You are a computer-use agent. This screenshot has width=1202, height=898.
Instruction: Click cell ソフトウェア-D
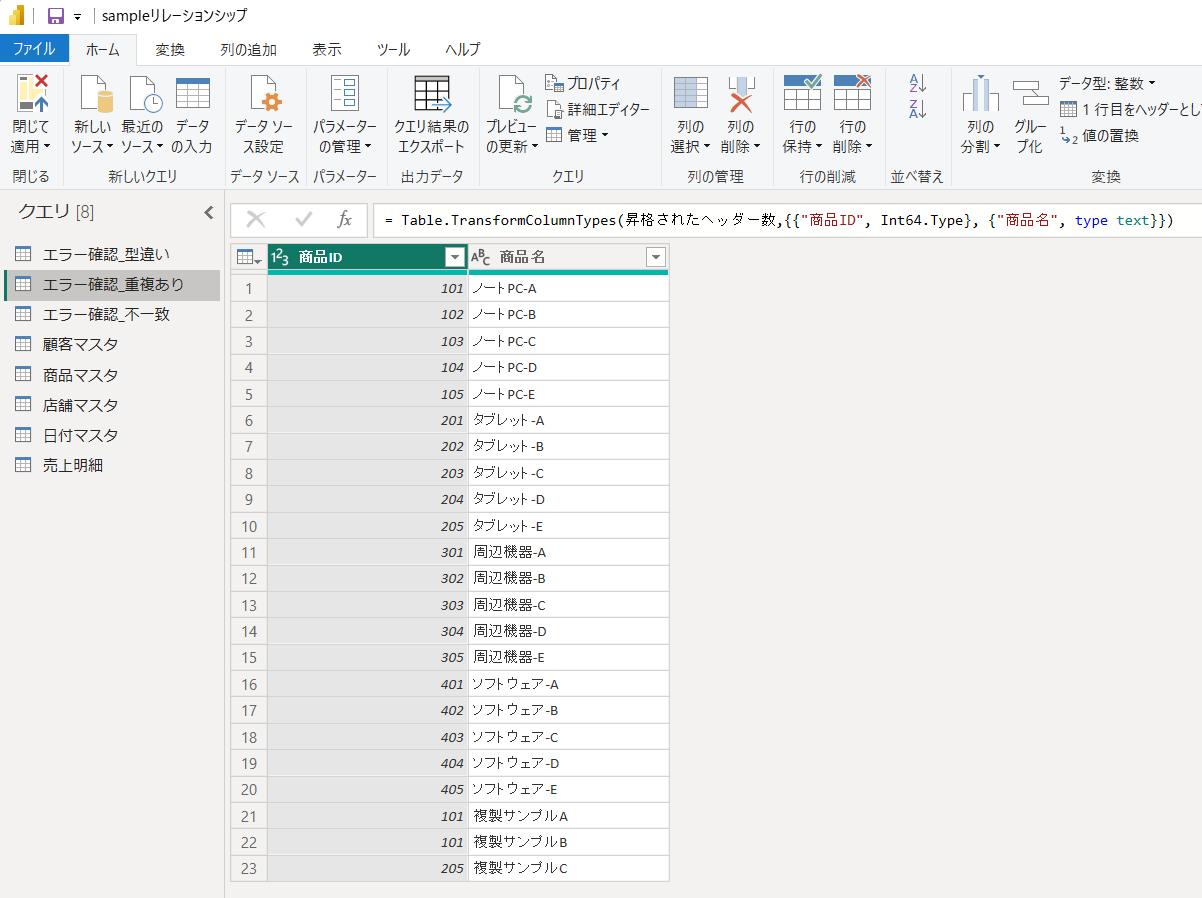(568, 763)
